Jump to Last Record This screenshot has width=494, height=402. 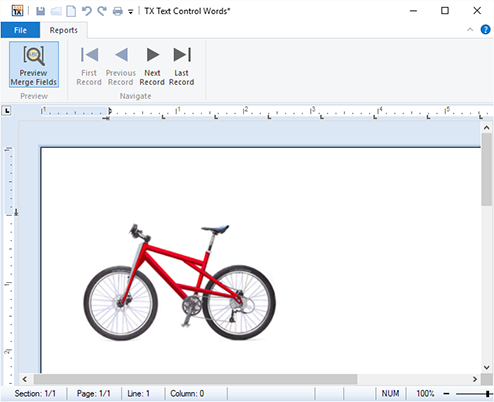click(182, 66)
